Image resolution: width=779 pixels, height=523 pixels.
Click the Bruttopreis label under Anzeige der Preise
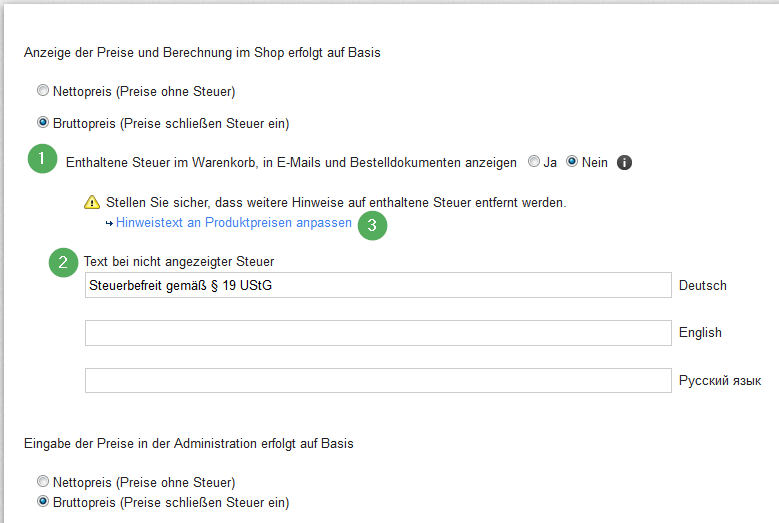pyautogui.click(x=171, y=123)
